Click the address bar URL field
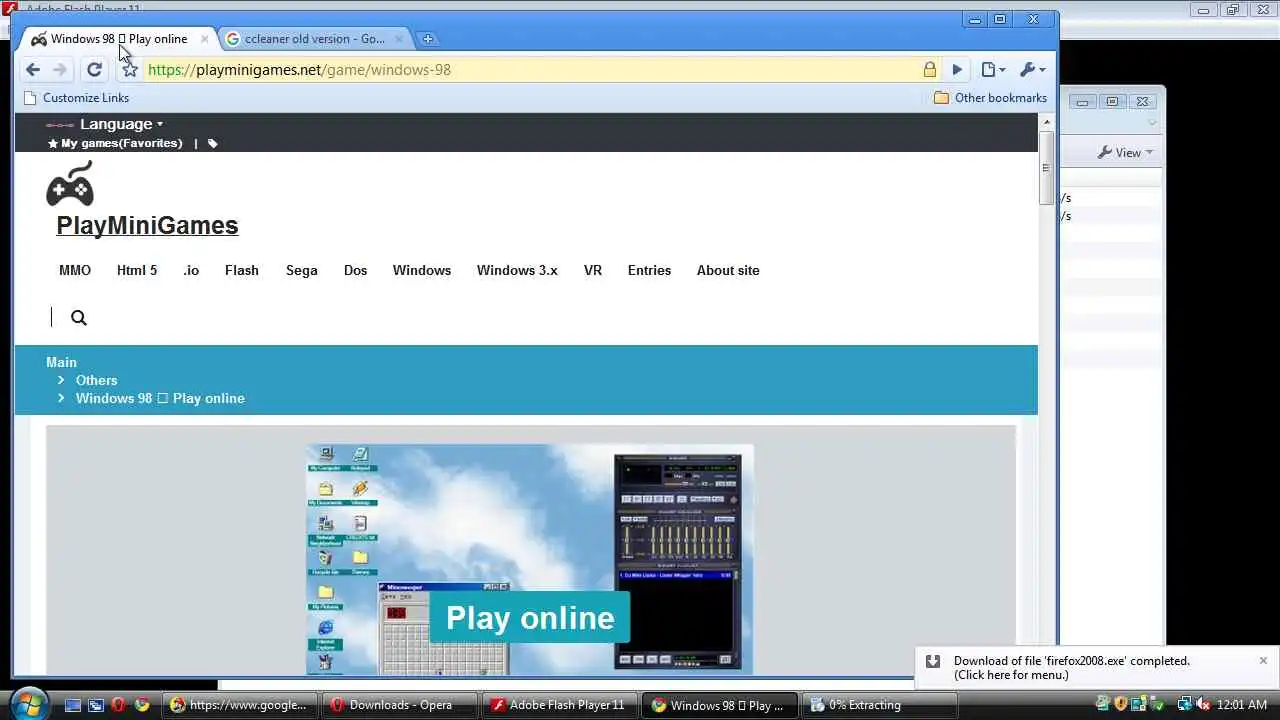Screen dimensions: 1280x720 530,69
